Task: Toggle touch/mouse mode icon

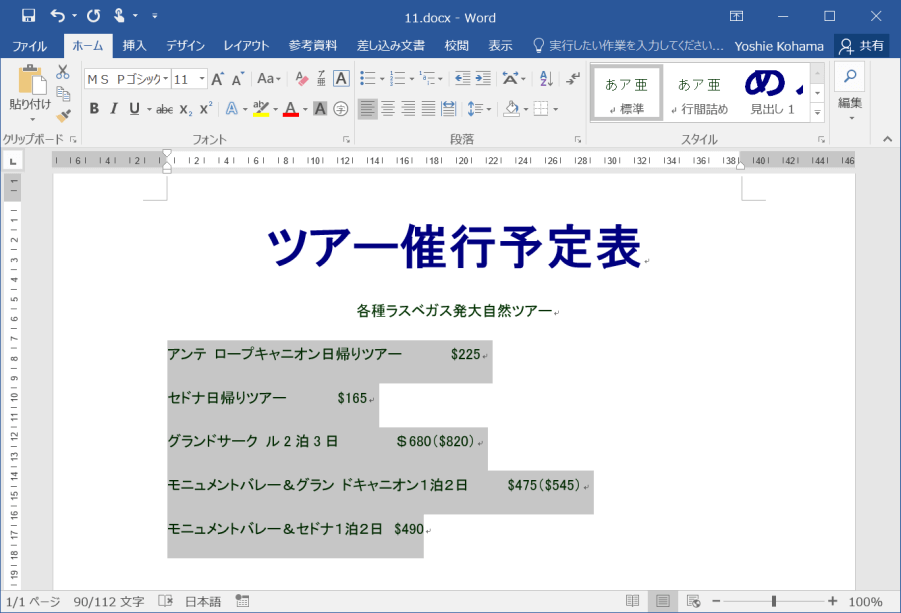Action: coord(120,16)
